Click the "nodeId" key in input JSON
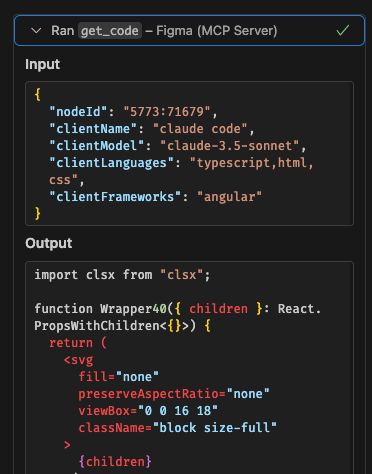 pyautogui.click(x=78, y=112)
